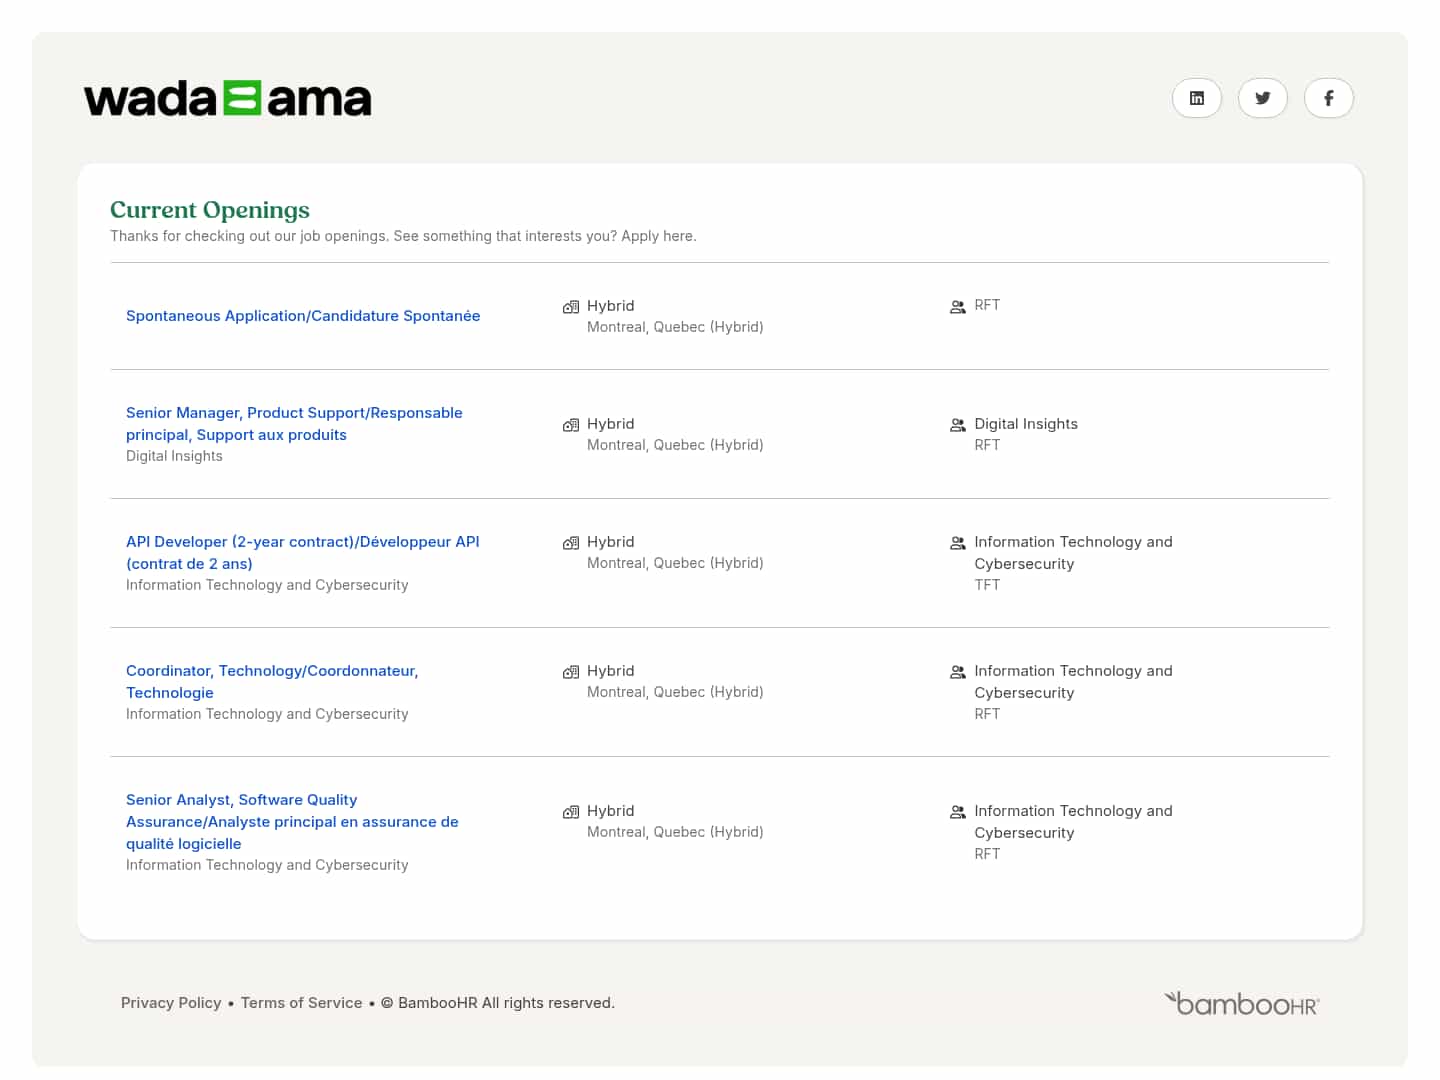
Task: Click location icon in API Developer row
Action: point(571,543)
